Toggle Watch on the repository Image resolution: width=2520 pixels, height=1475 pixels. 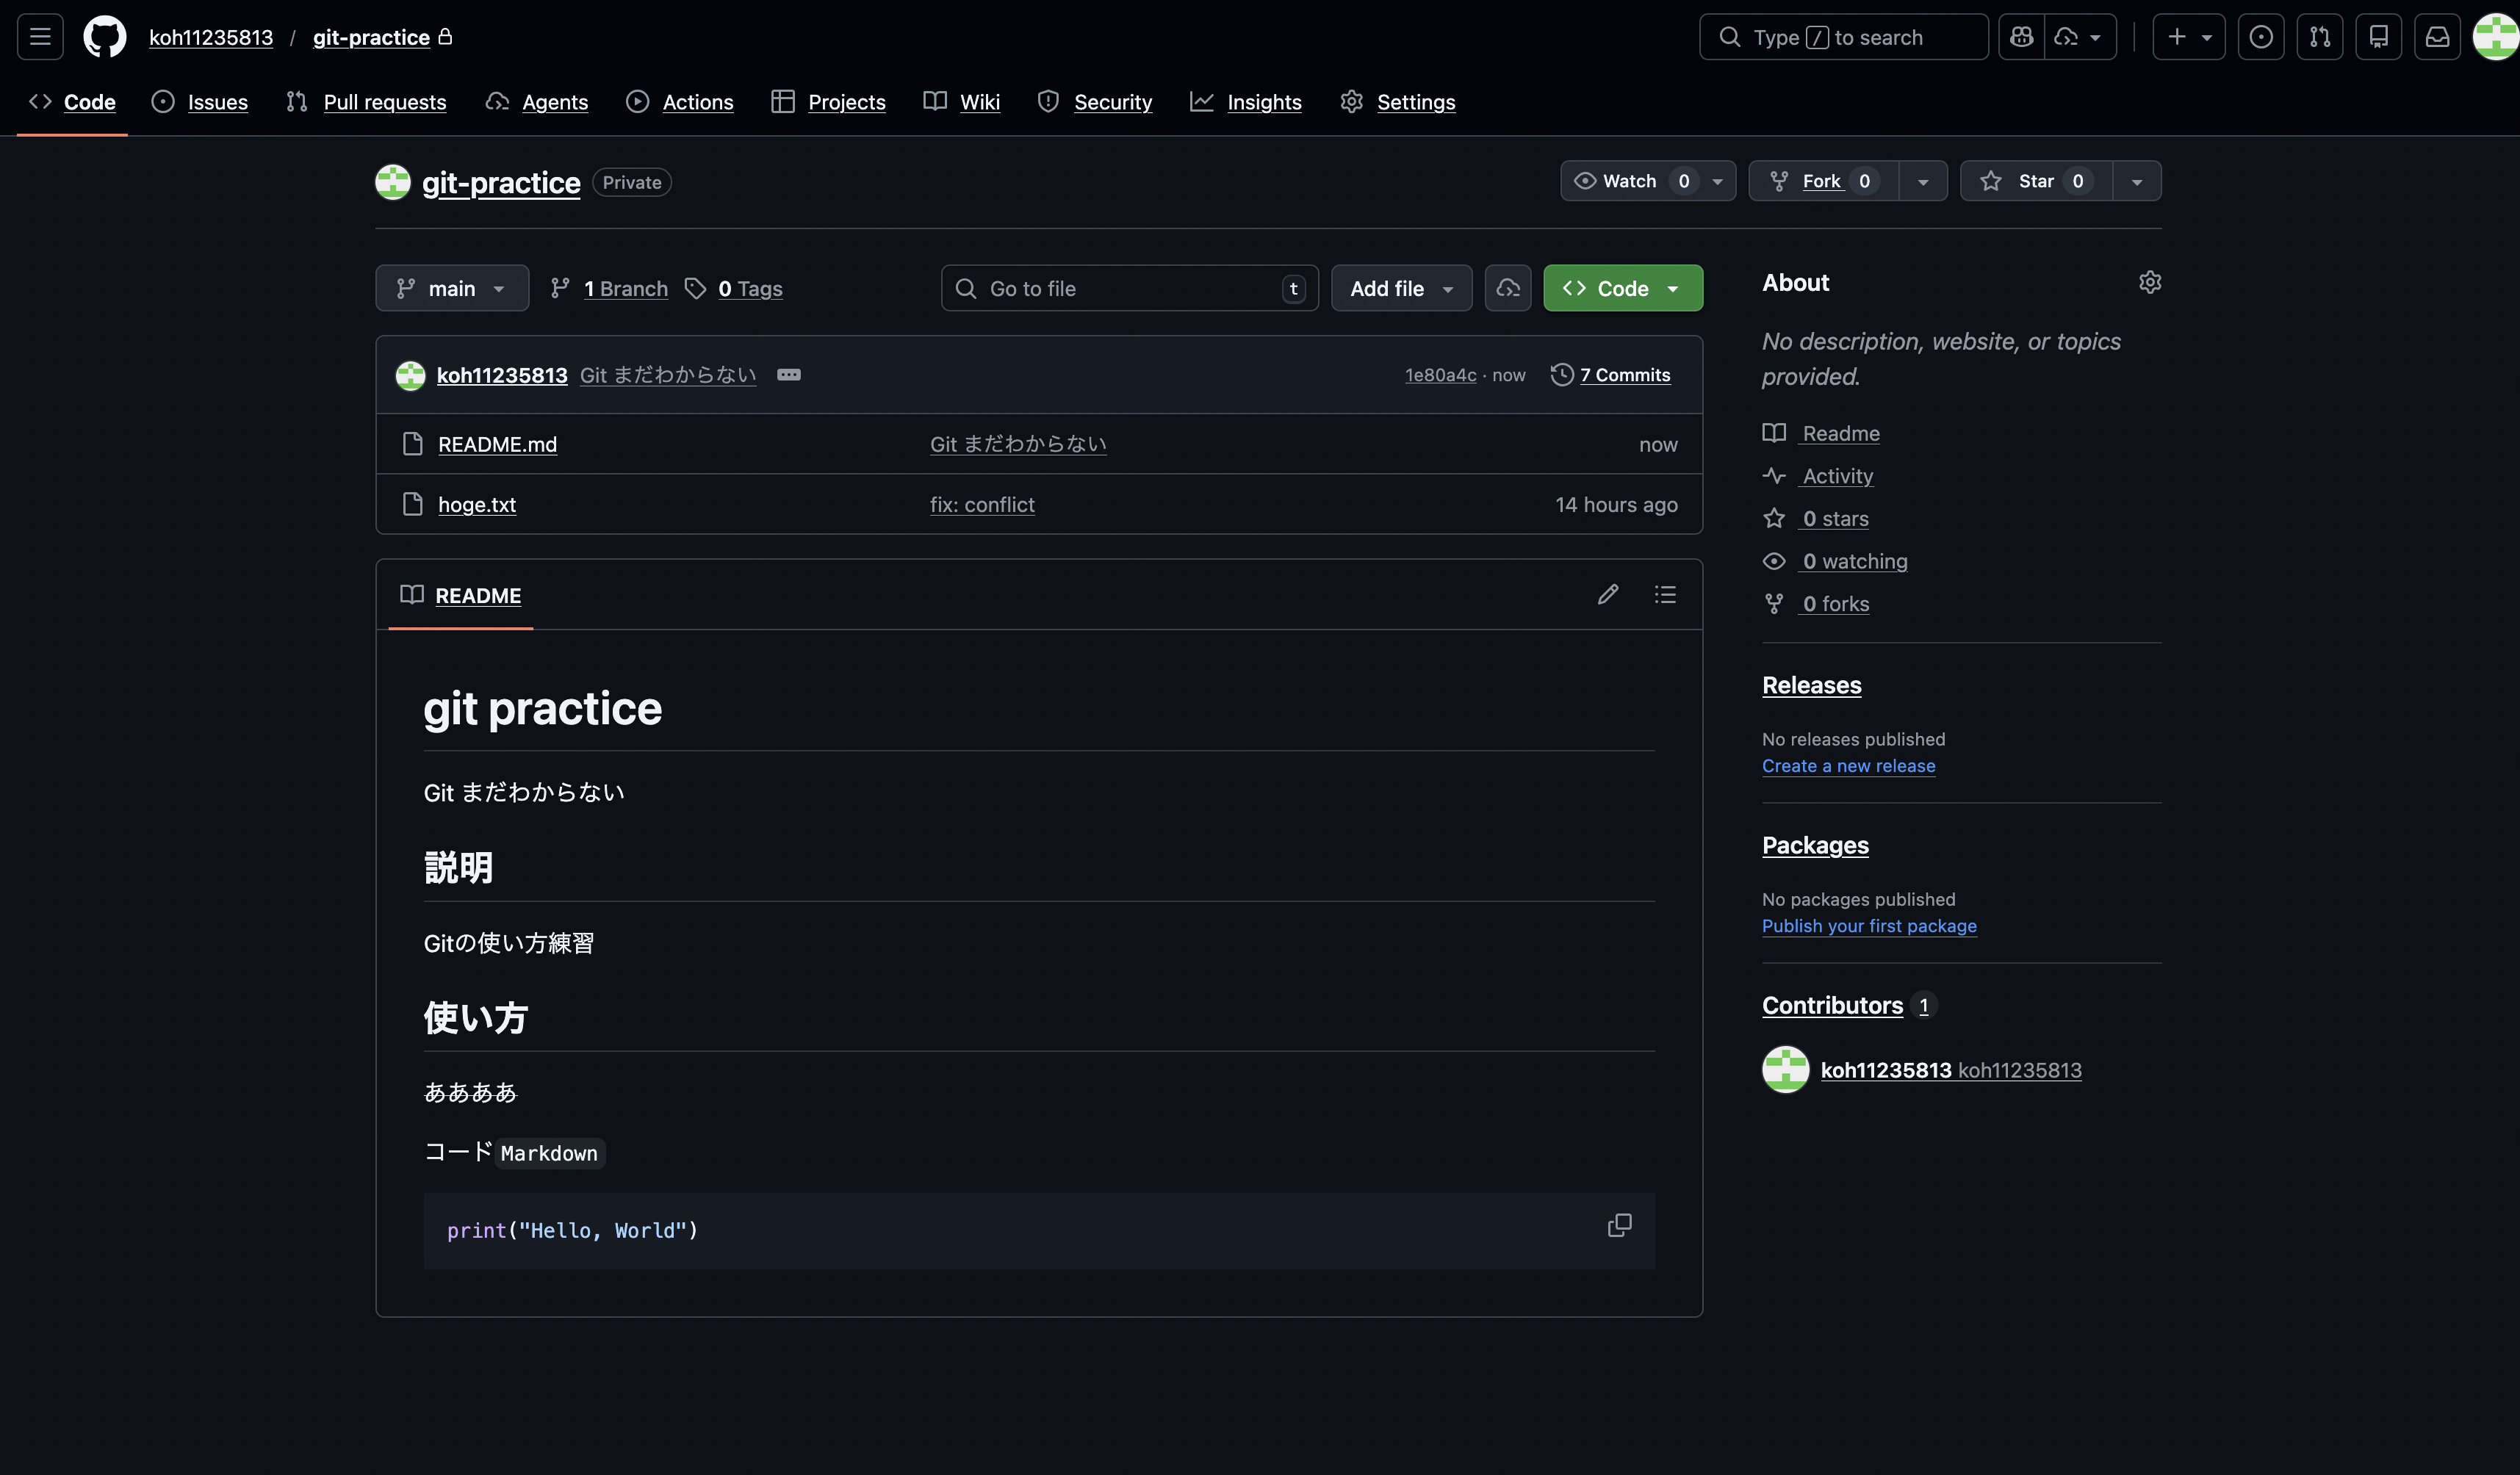pos(1629,181)
